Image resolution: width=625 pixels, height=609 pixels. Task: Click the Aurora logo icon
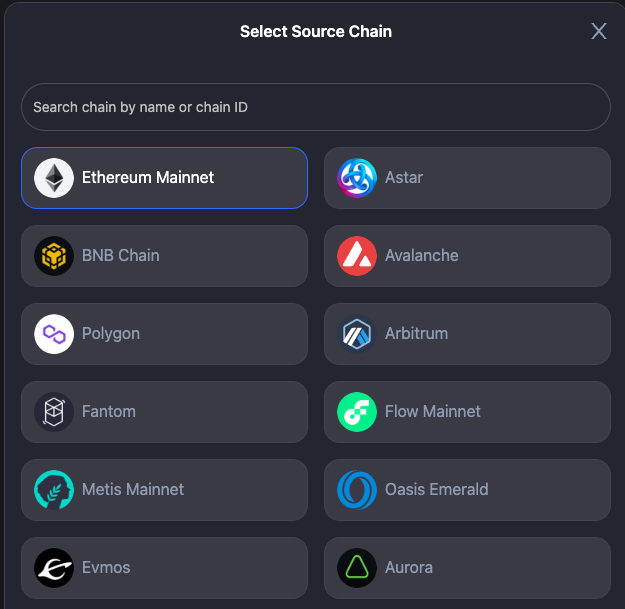[x=357, y=568]
